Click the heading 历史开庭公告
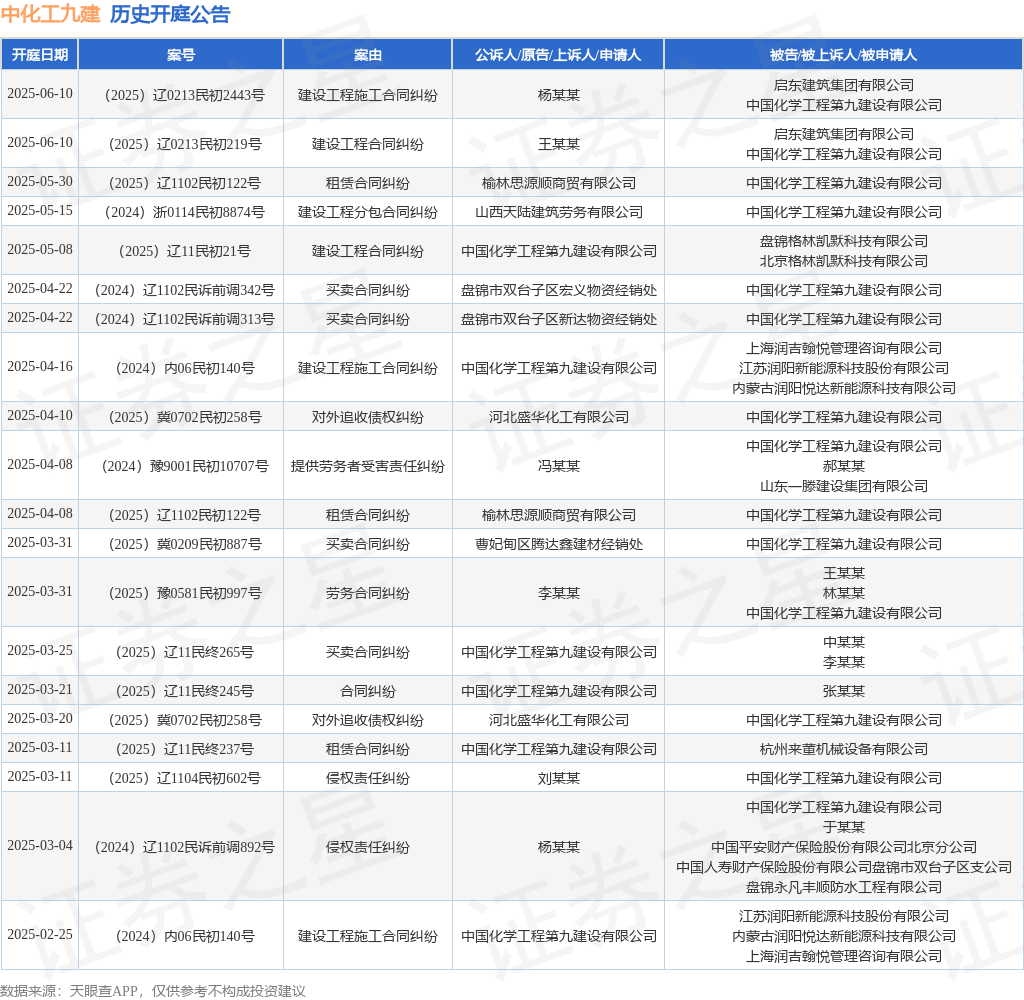The height and width of the screenshot is (1000, 1024). coord(170,14)
